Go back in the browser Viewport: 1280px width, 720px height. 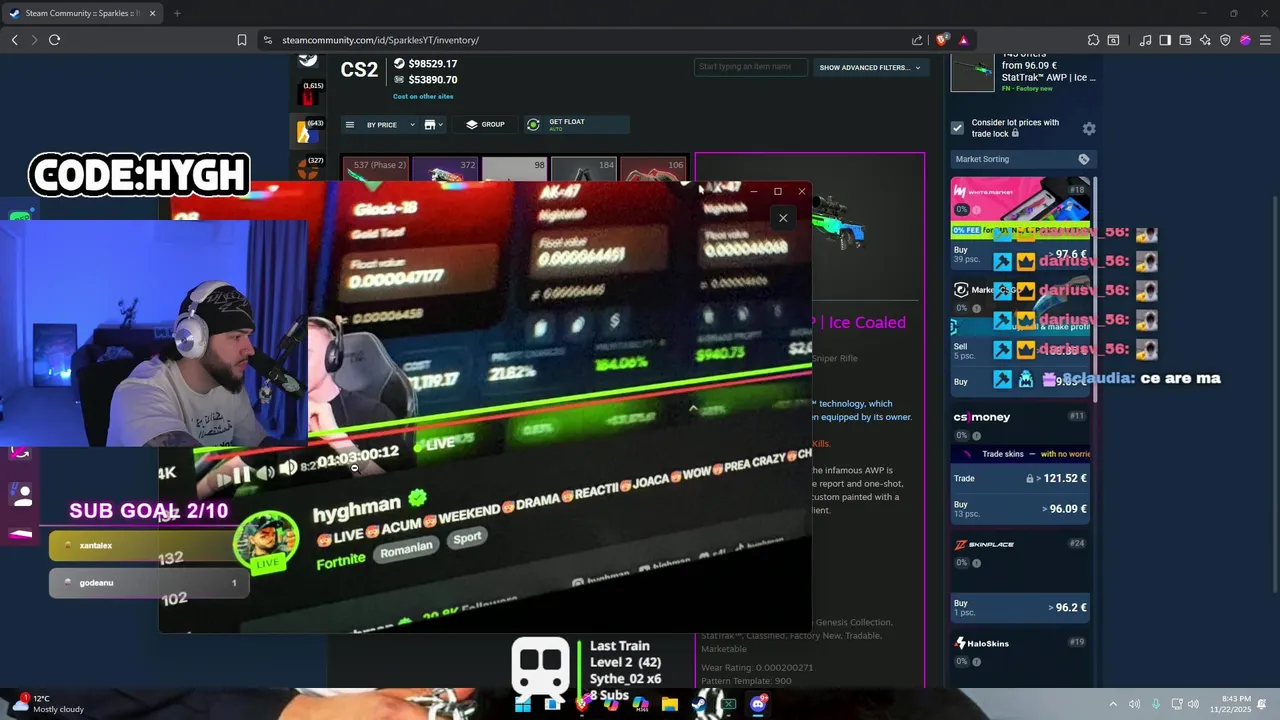click(14, 40)
